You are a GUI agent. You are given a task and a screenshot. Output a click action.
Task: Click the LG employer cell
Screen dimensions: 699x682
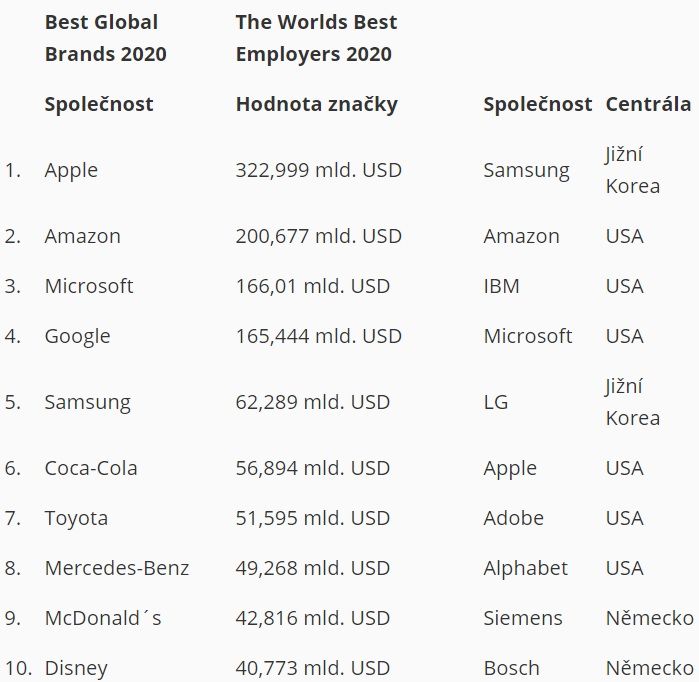click(496, 403)
